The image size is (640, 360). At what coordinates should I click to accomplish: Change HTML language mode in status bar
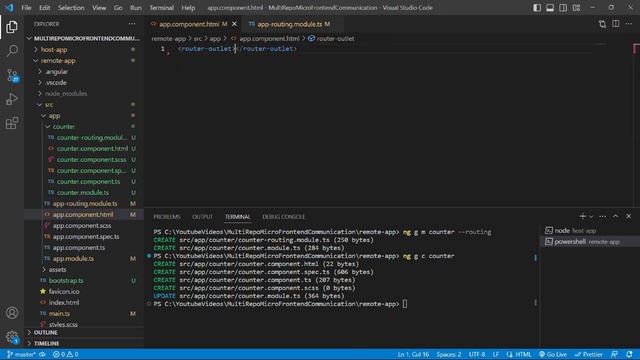tap(523, 354)
